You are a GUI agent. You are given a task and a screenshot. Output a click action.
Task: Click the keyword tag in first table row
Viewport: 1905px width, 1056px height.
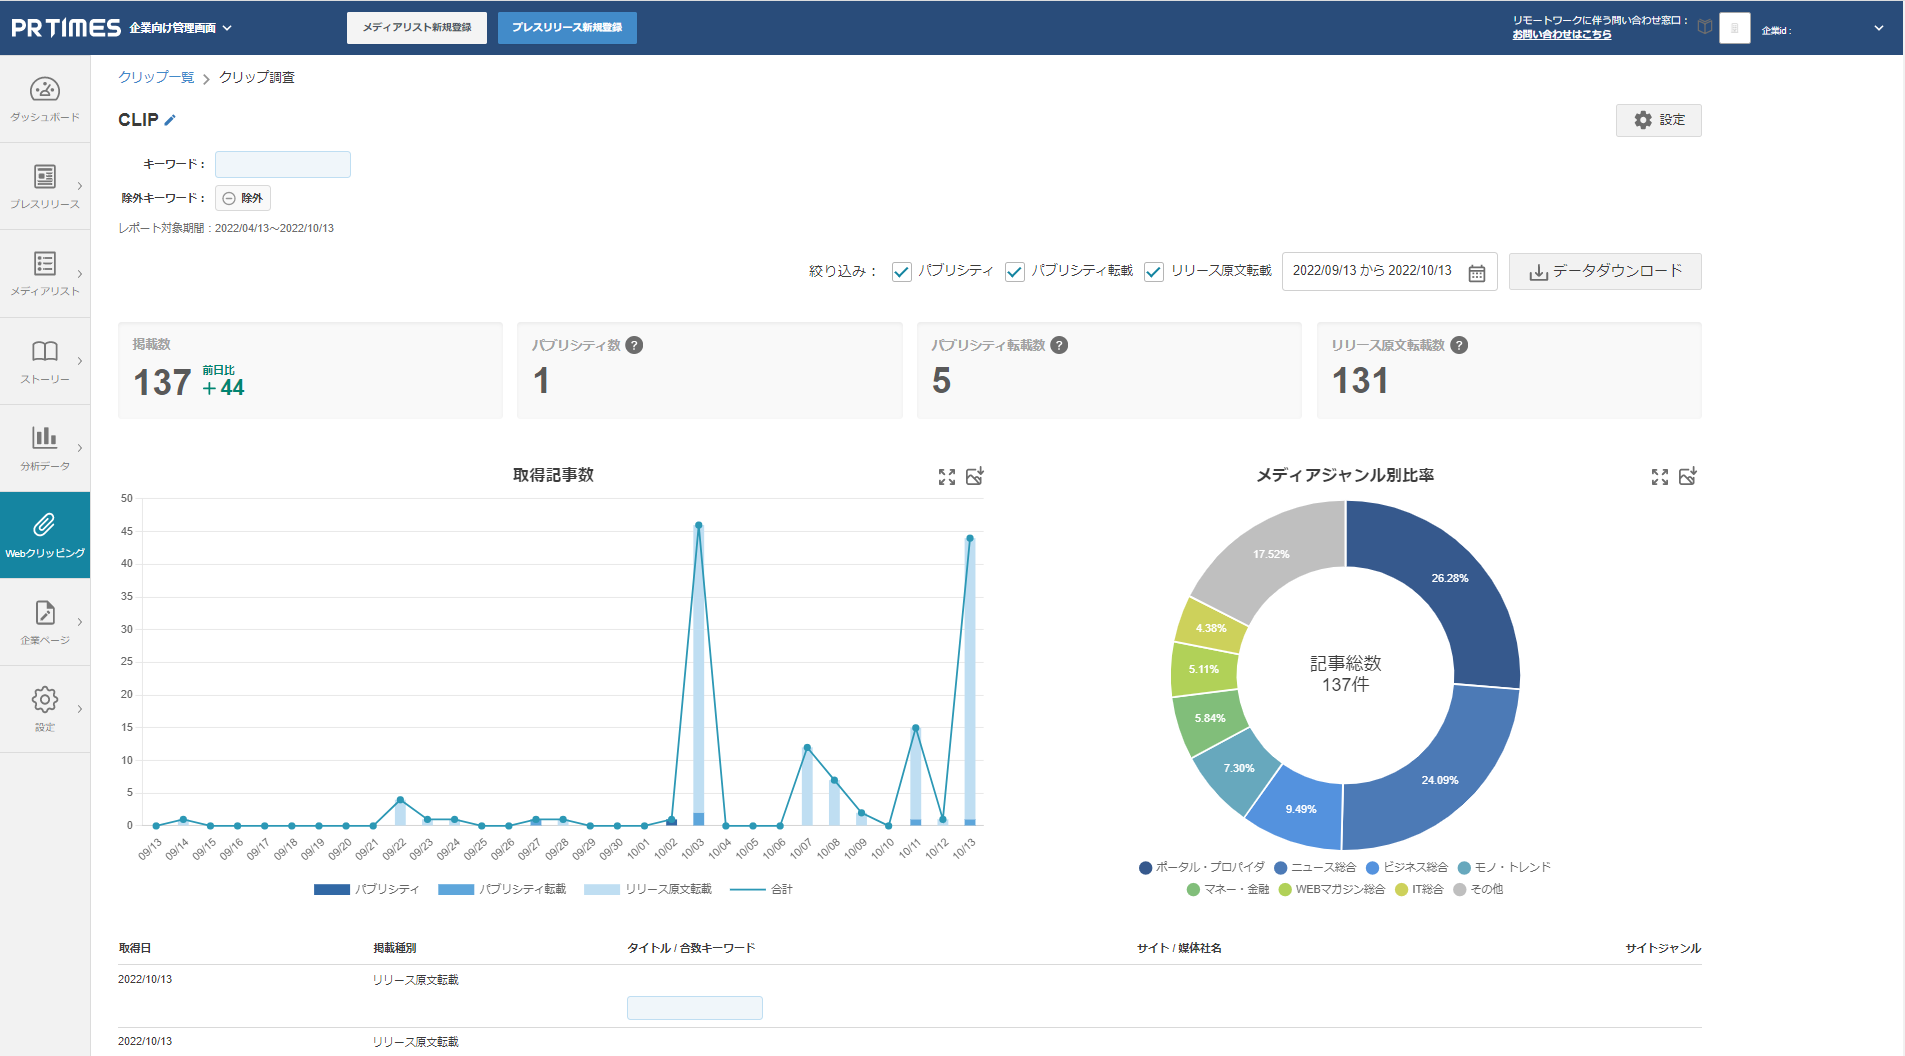pyautogui.click(x=695, y=1008)
